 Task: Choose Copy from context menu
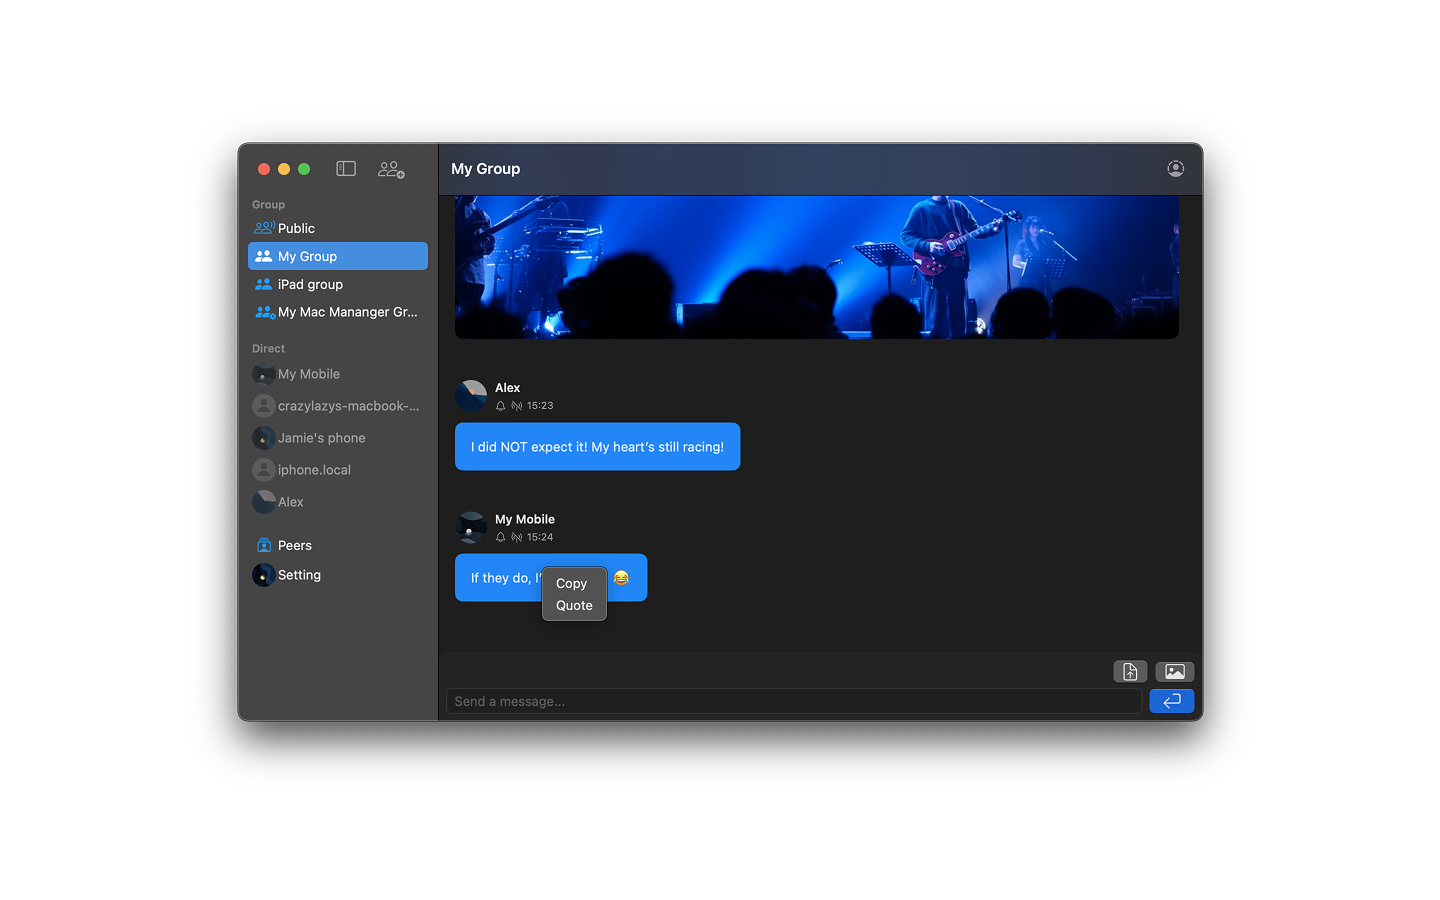pyautogui.click(x=572, y=583)
